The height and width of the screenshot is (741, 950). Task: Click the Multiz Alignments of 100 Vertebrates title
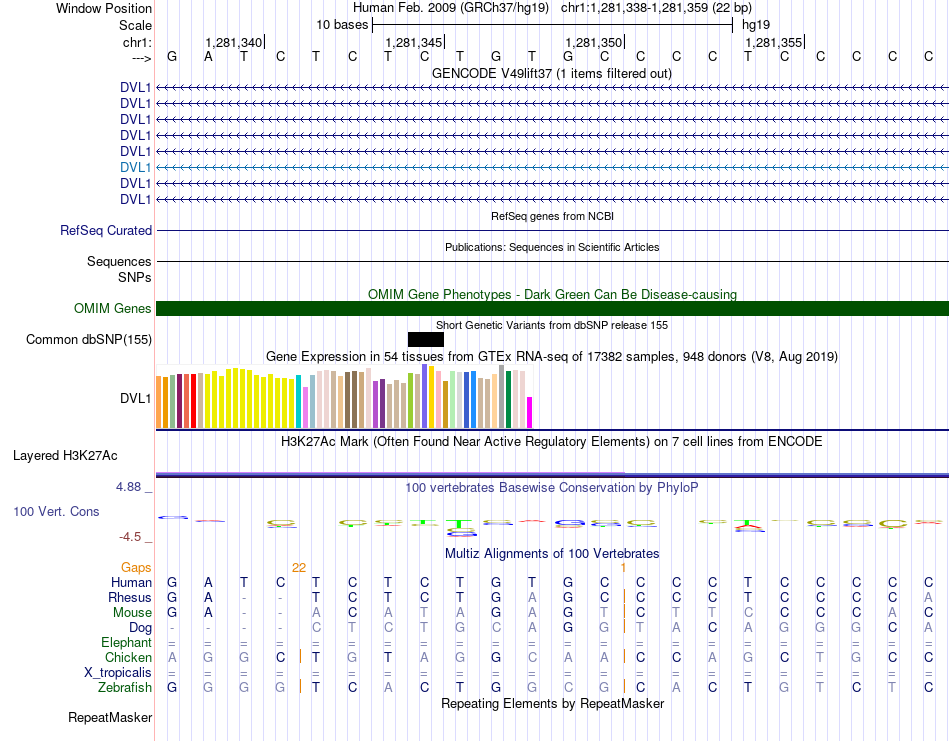click(x=552, y=553)
